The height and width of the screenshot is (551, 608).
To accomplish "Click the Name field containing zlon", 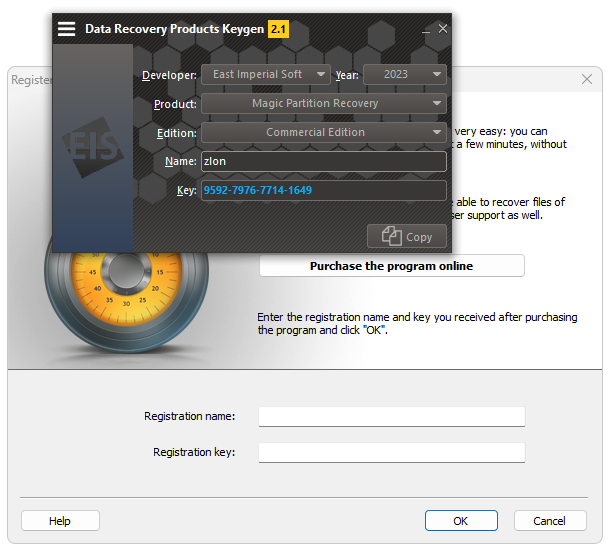I will pos(324,161).
